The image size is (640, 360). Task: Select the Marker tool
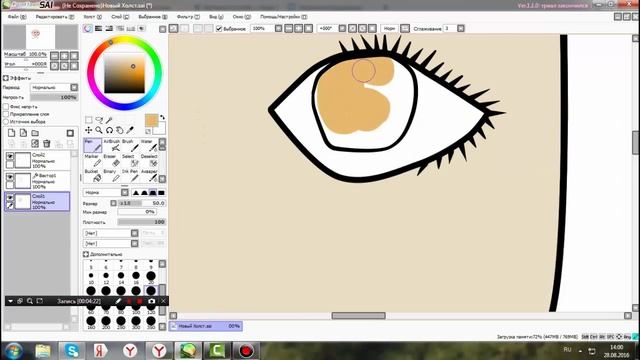[93, 161]
